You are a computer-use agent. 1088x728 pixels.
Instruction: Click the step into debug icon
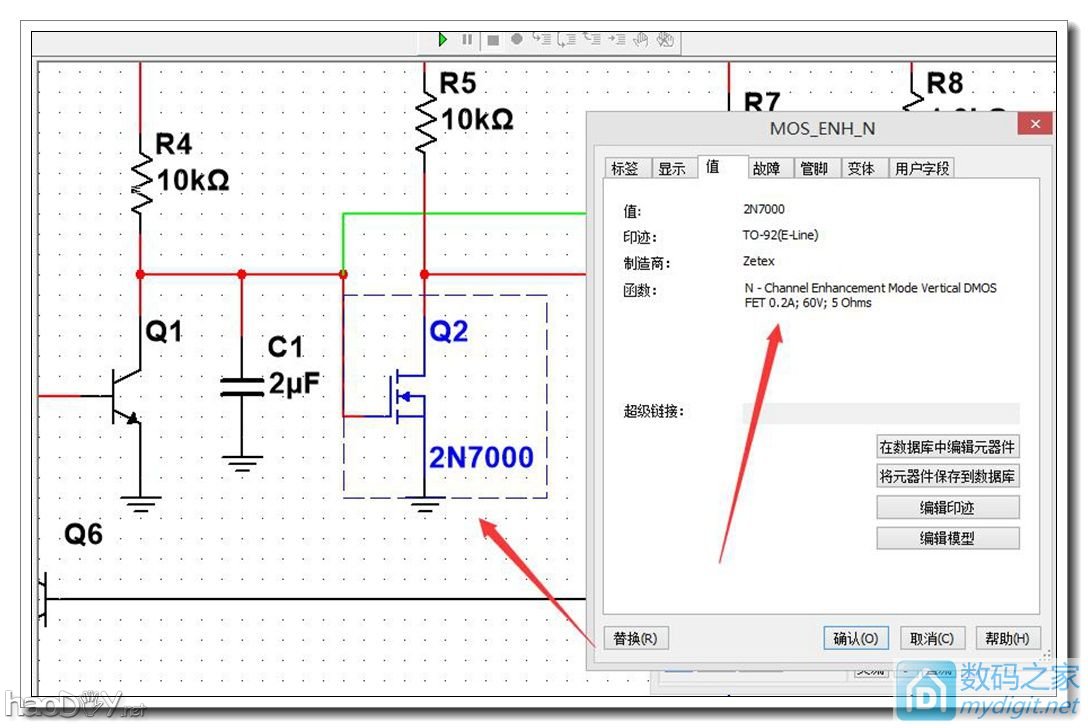[x=541, y=39]
